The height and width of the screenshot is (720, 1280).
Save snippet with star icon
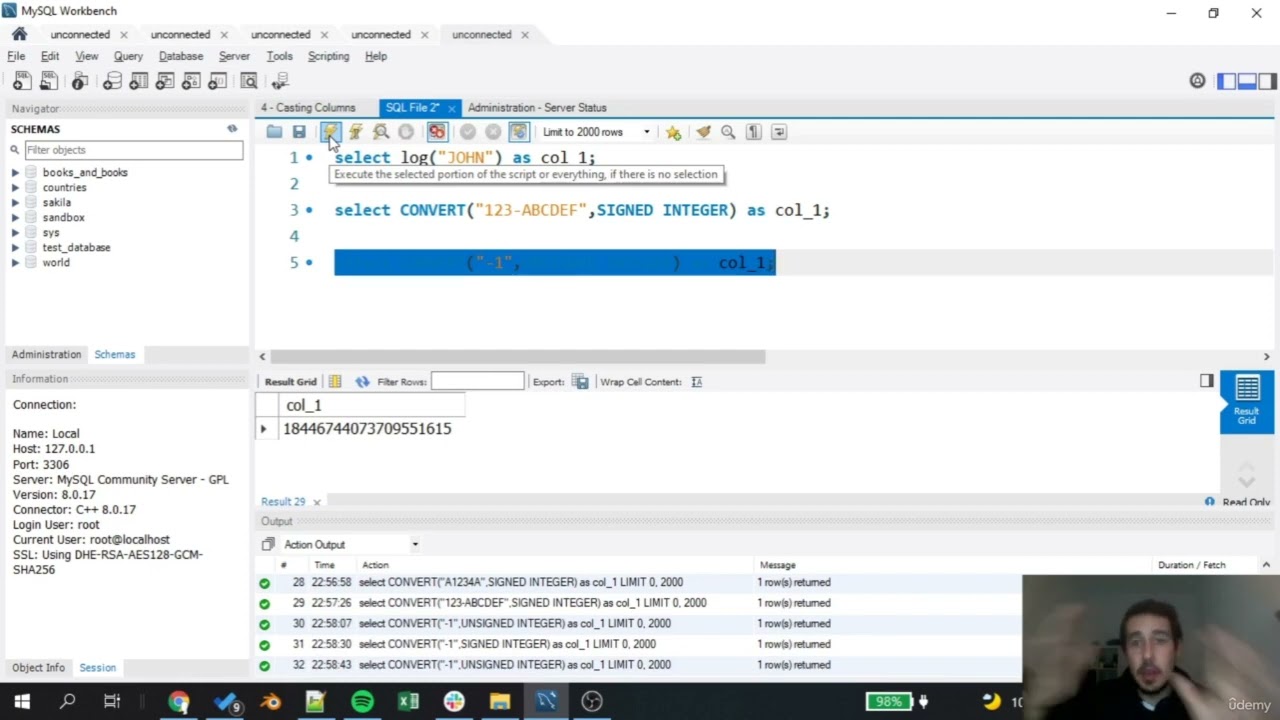pos(673,132)
